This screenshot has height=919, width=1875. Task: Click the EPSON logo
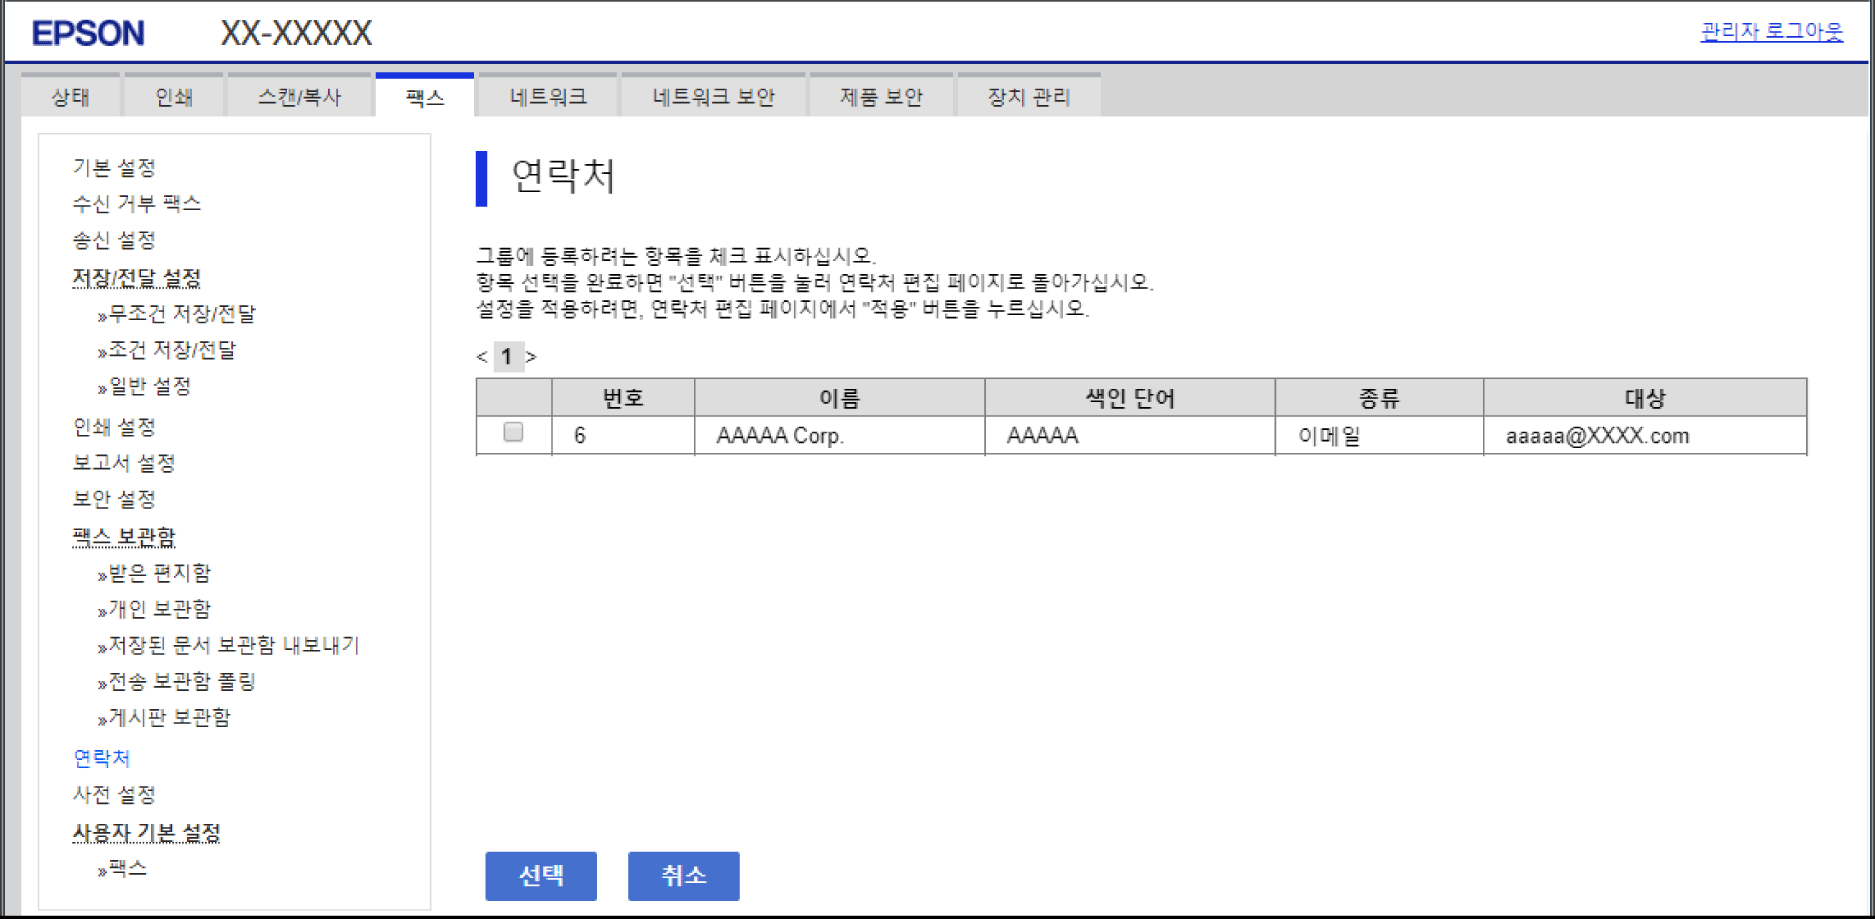click(x=88, y=33)
